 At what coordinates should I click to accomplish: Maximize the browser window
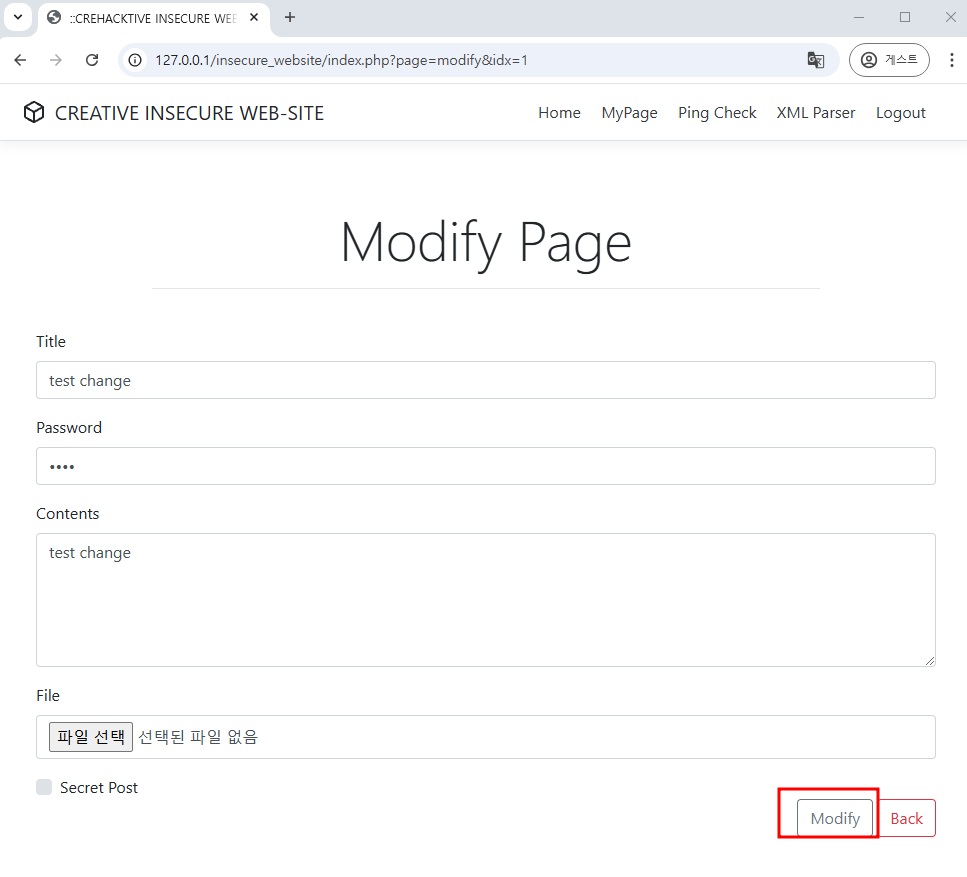(905, 17)
